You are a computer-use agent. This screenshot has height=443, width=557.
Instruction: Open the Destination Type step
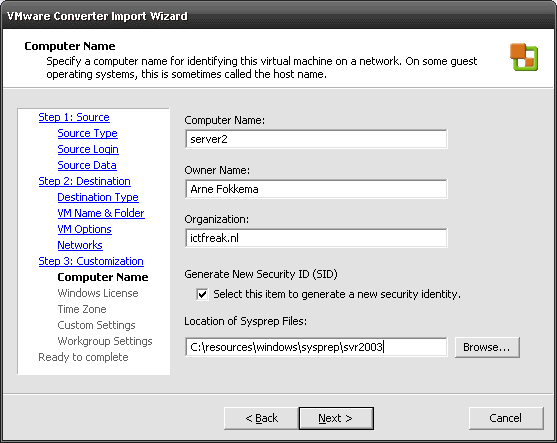[98, 197]
